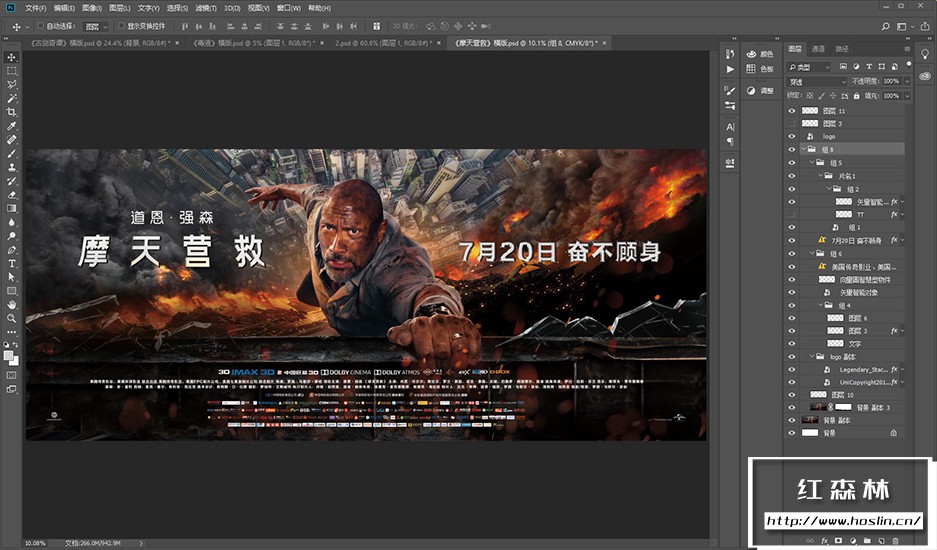Image resolution: width=937 pixels, height=550 pixels.
Task: Open the Layers panel flyout menu
Action: coord(907,49)
